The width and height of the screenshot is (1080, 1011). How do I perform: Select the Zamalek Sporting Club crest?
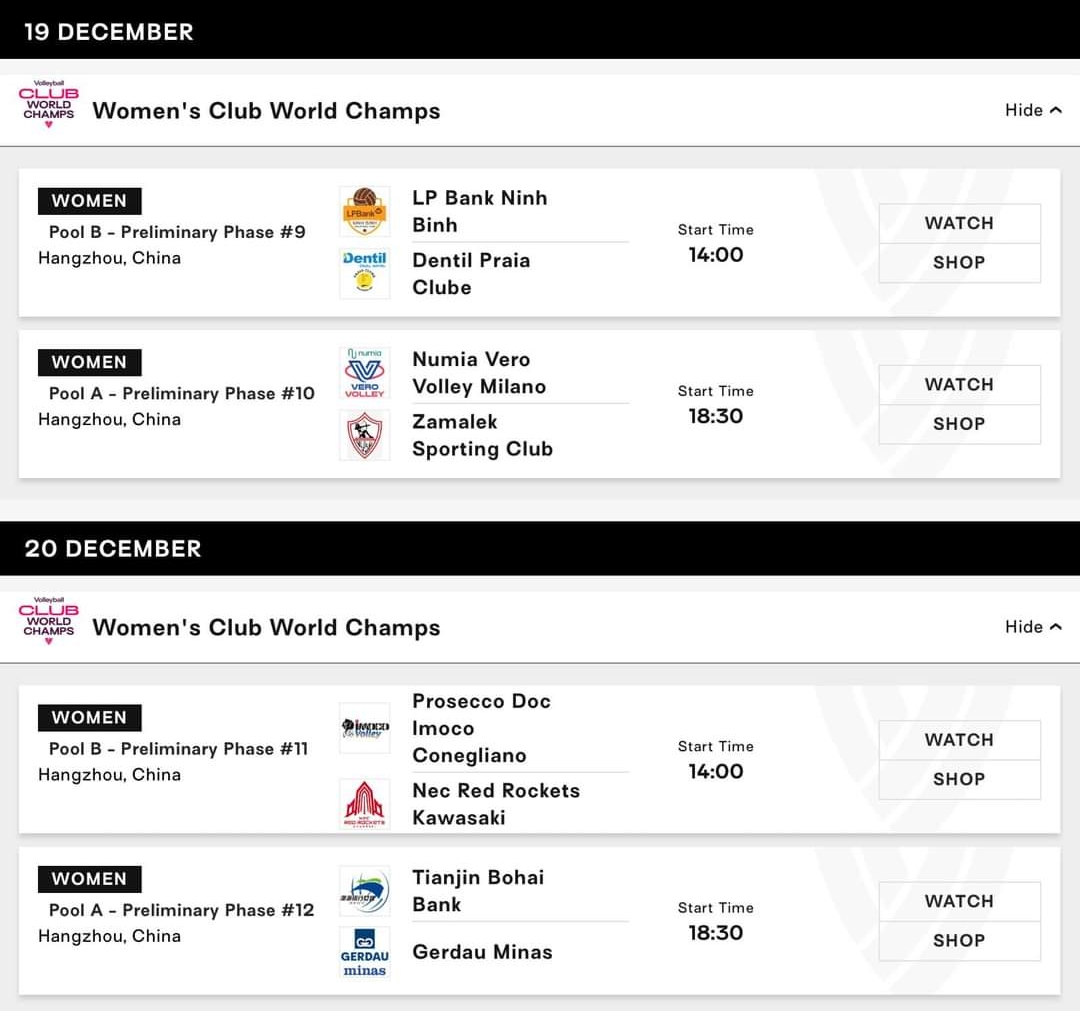[364, 435]
